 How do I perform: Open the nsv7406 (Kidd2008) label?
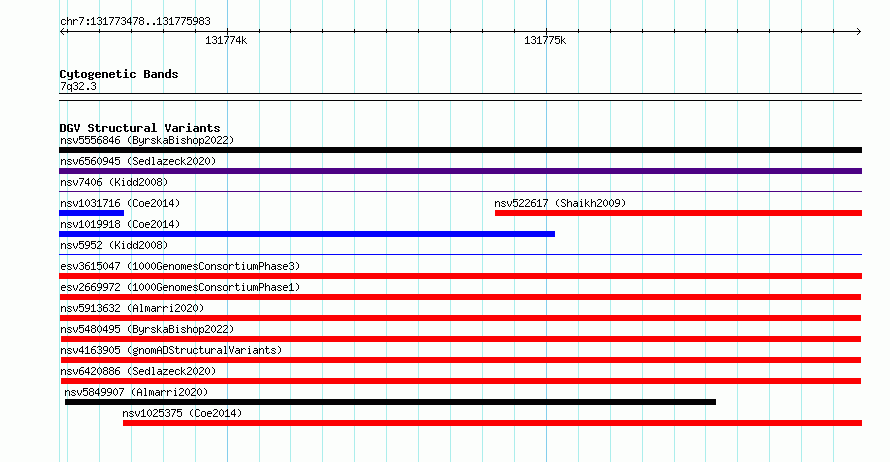click(114, 182)
